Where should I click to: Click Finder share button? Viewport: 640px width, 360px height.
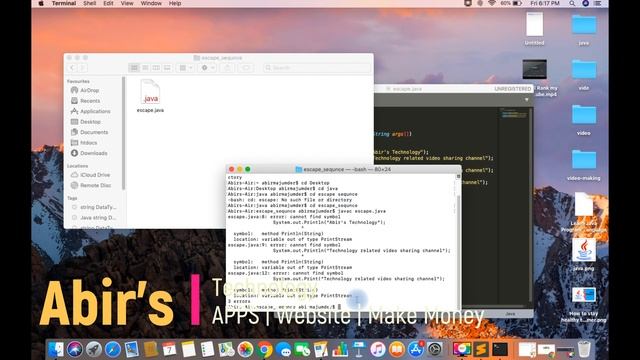[x=227, y=68]
